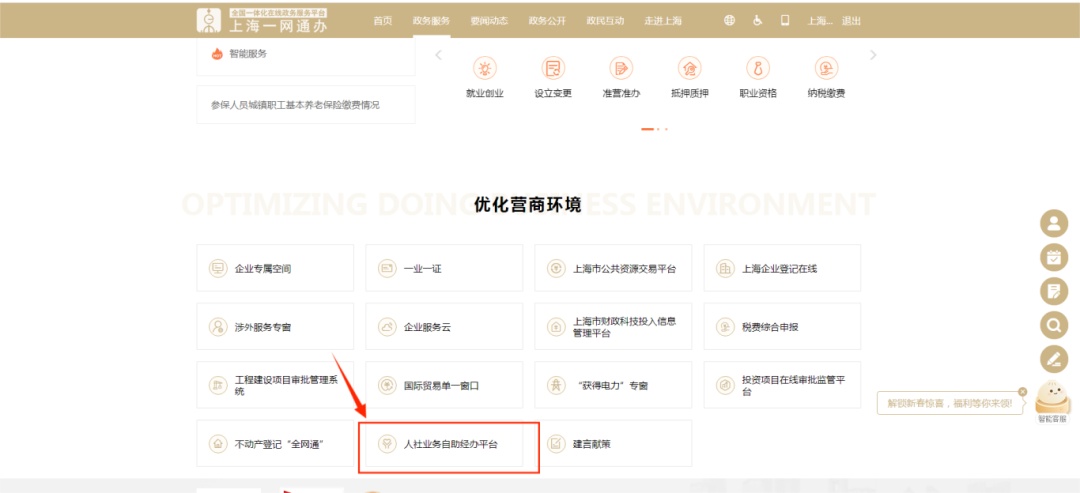Open the 智能客服 mascot assistant
The width and height of the screenshot is (1080, 493).
(1052, 402)
